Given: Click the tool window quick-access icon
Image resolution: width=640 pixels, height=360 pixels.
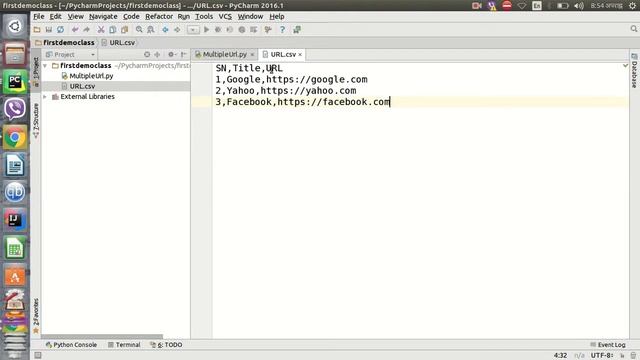Looking at the screenshot, I should (x=38, y=356).
